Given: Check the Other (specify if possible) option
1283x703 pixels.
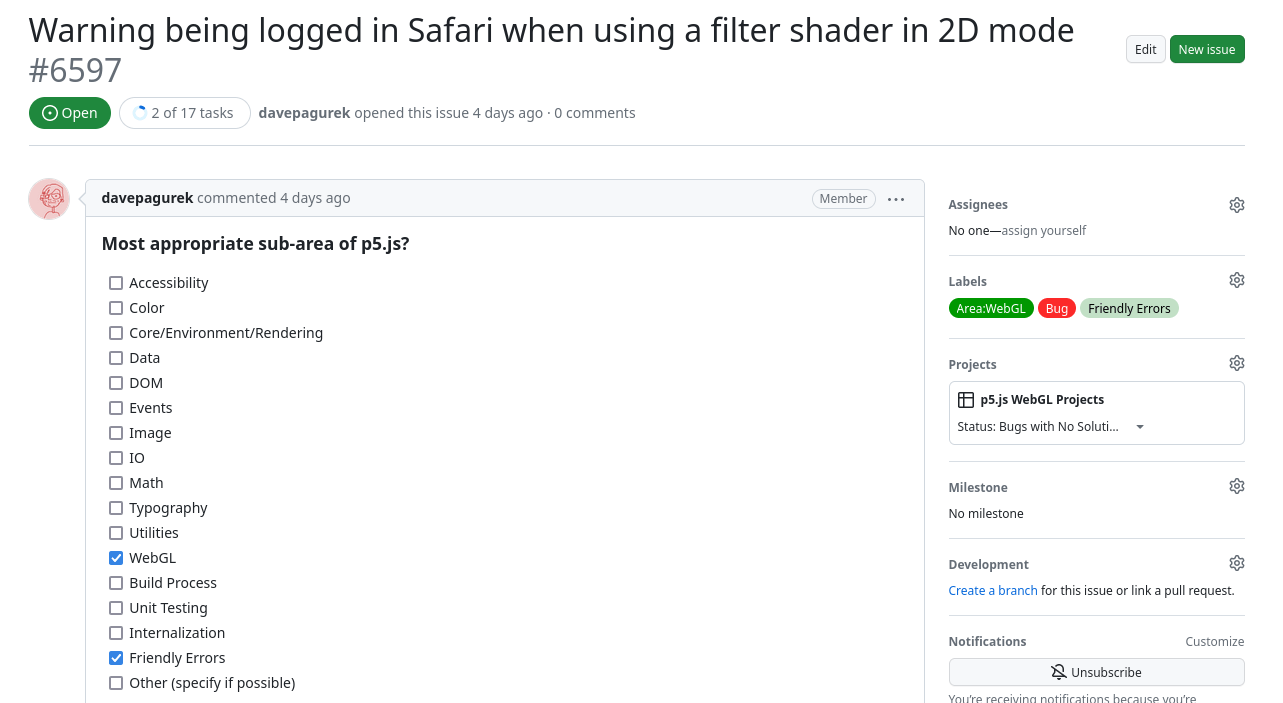Looking at the screenshot, I should (x=116, y=682).
